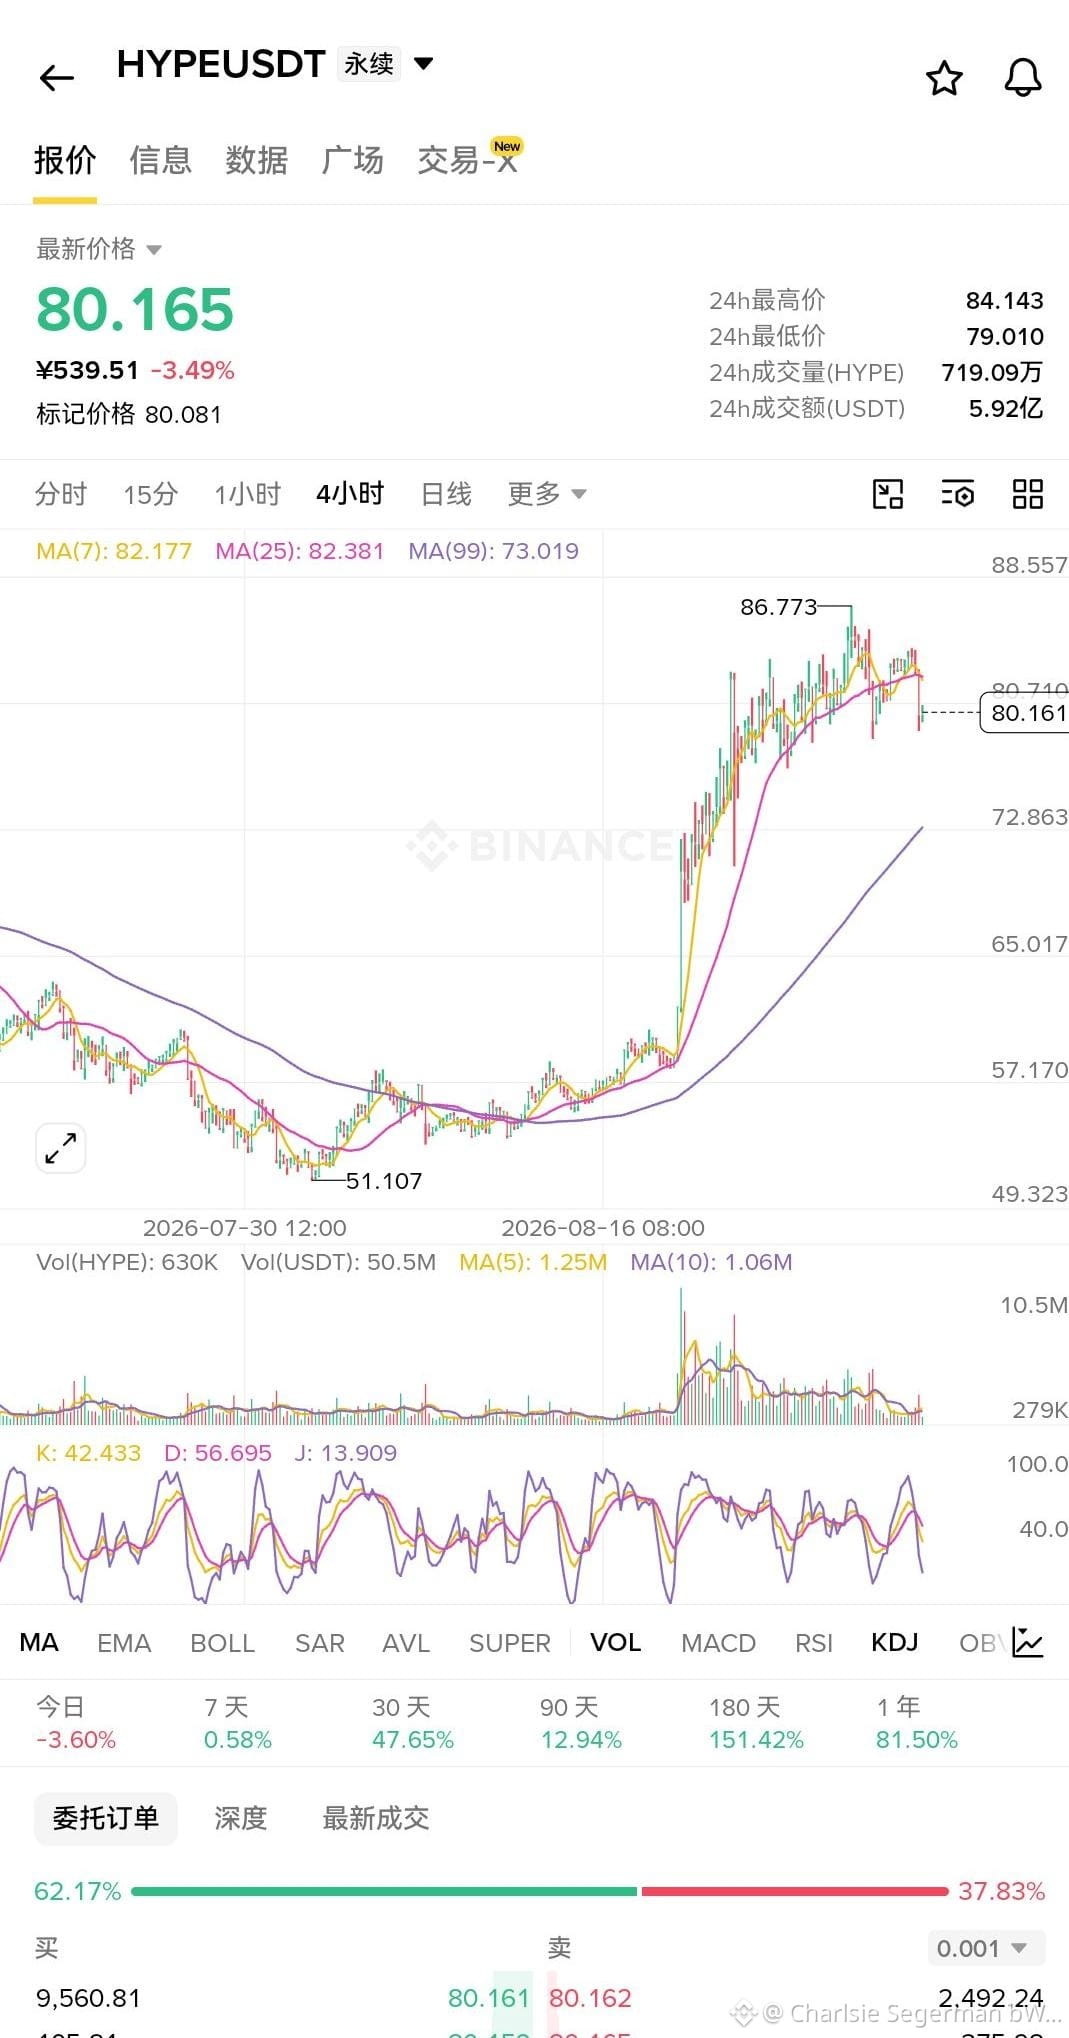Image resolution: width=1069 pixels, height=2038 pixels.
Task: Open the 广场 tab
Action: 353,160
